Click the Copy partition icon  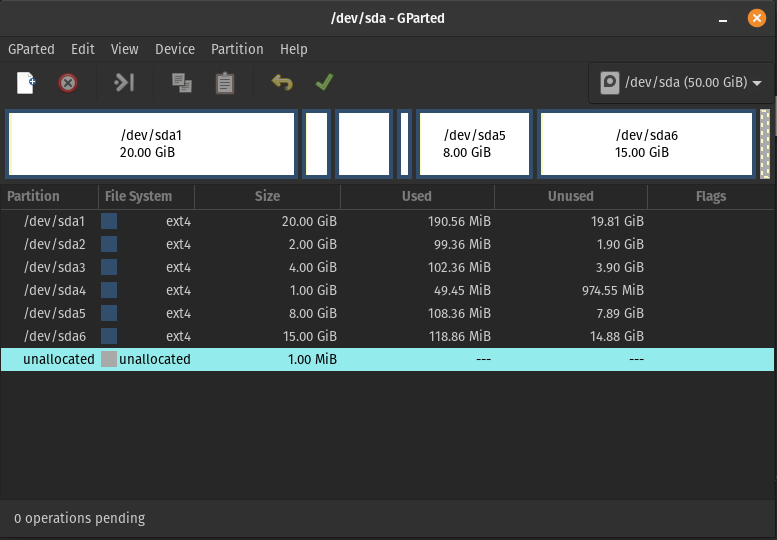(x=182, y=83)
